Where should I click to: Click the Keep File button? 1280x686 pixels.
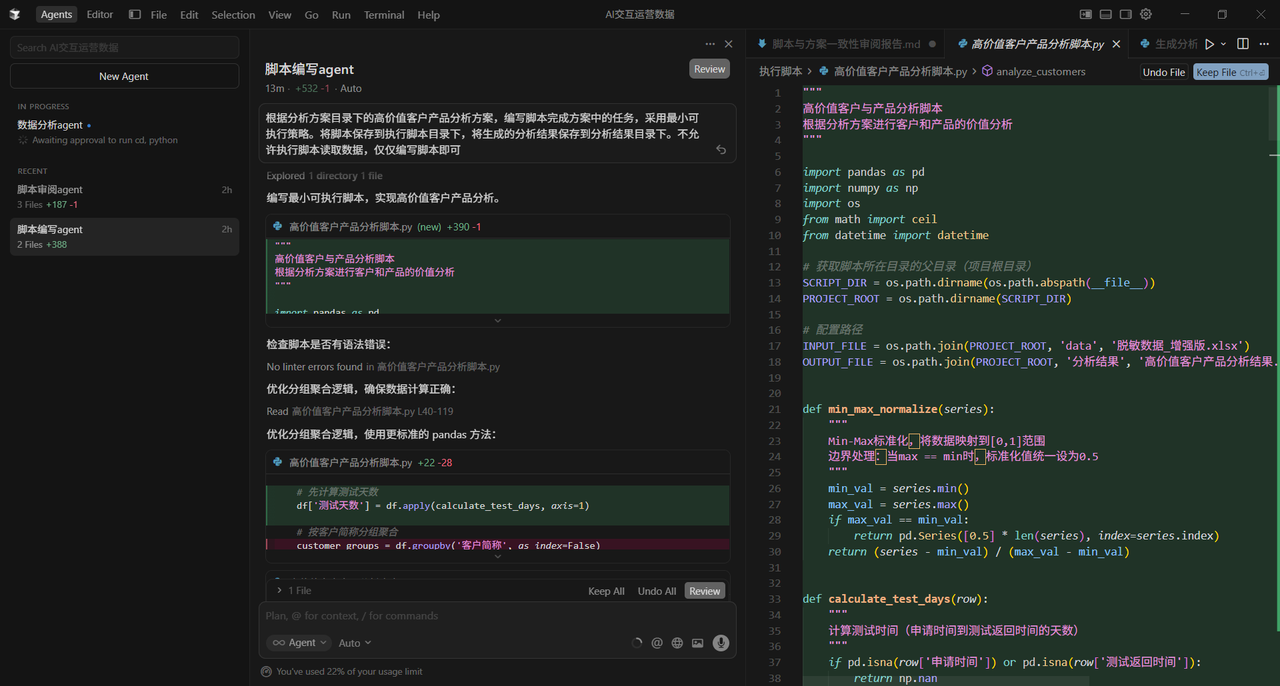pyautogui.click(x=1230, y=72)
